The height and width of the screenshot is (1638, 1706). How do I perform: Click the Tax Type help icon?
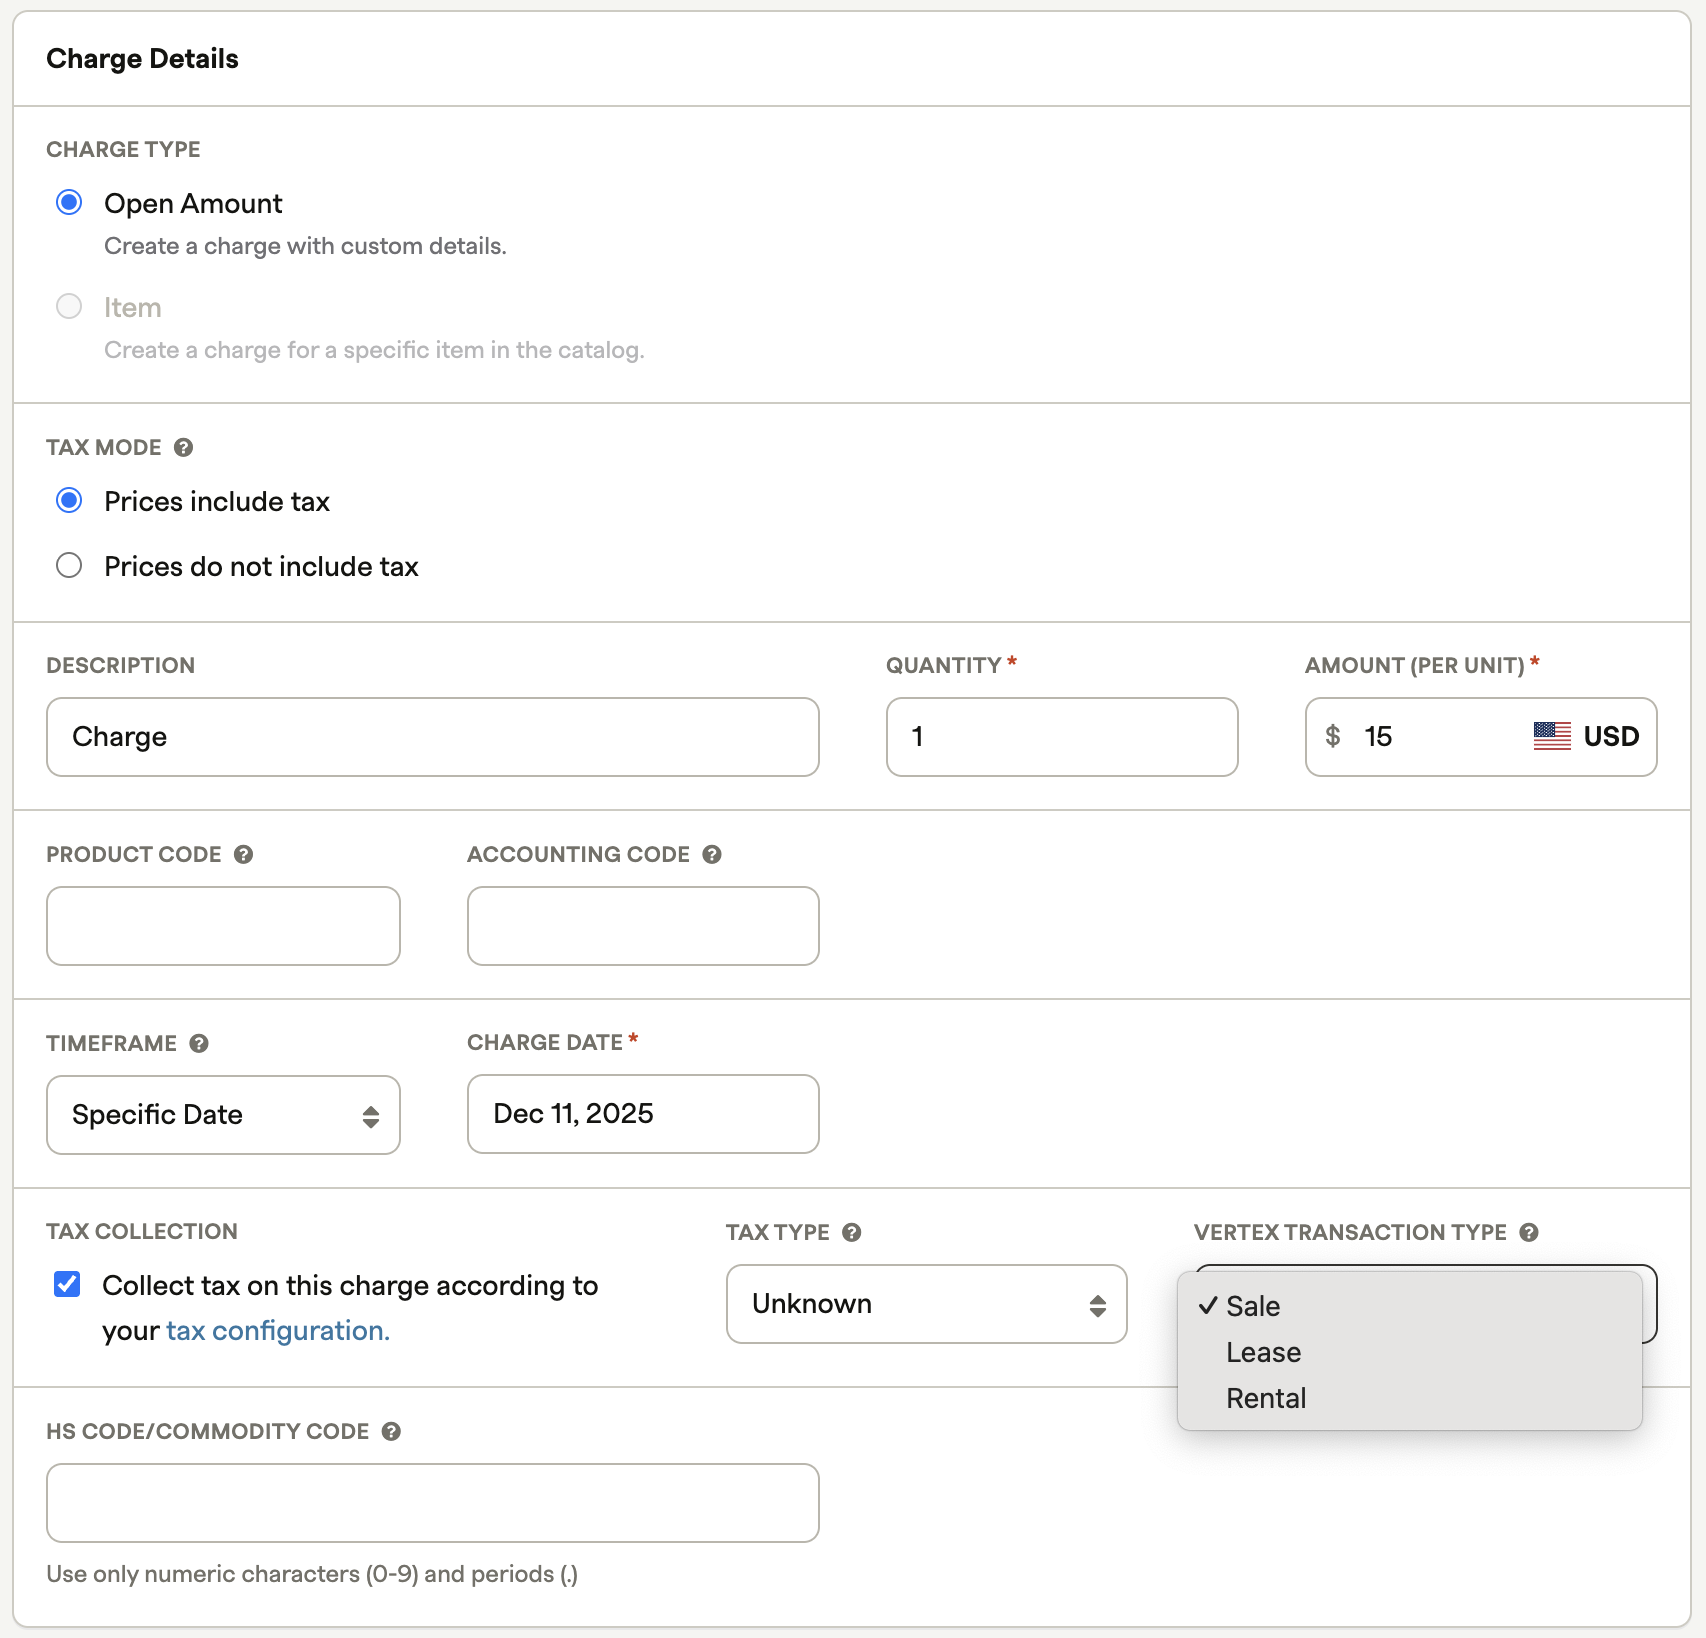pyautogui.click(x=851, y=1232)
